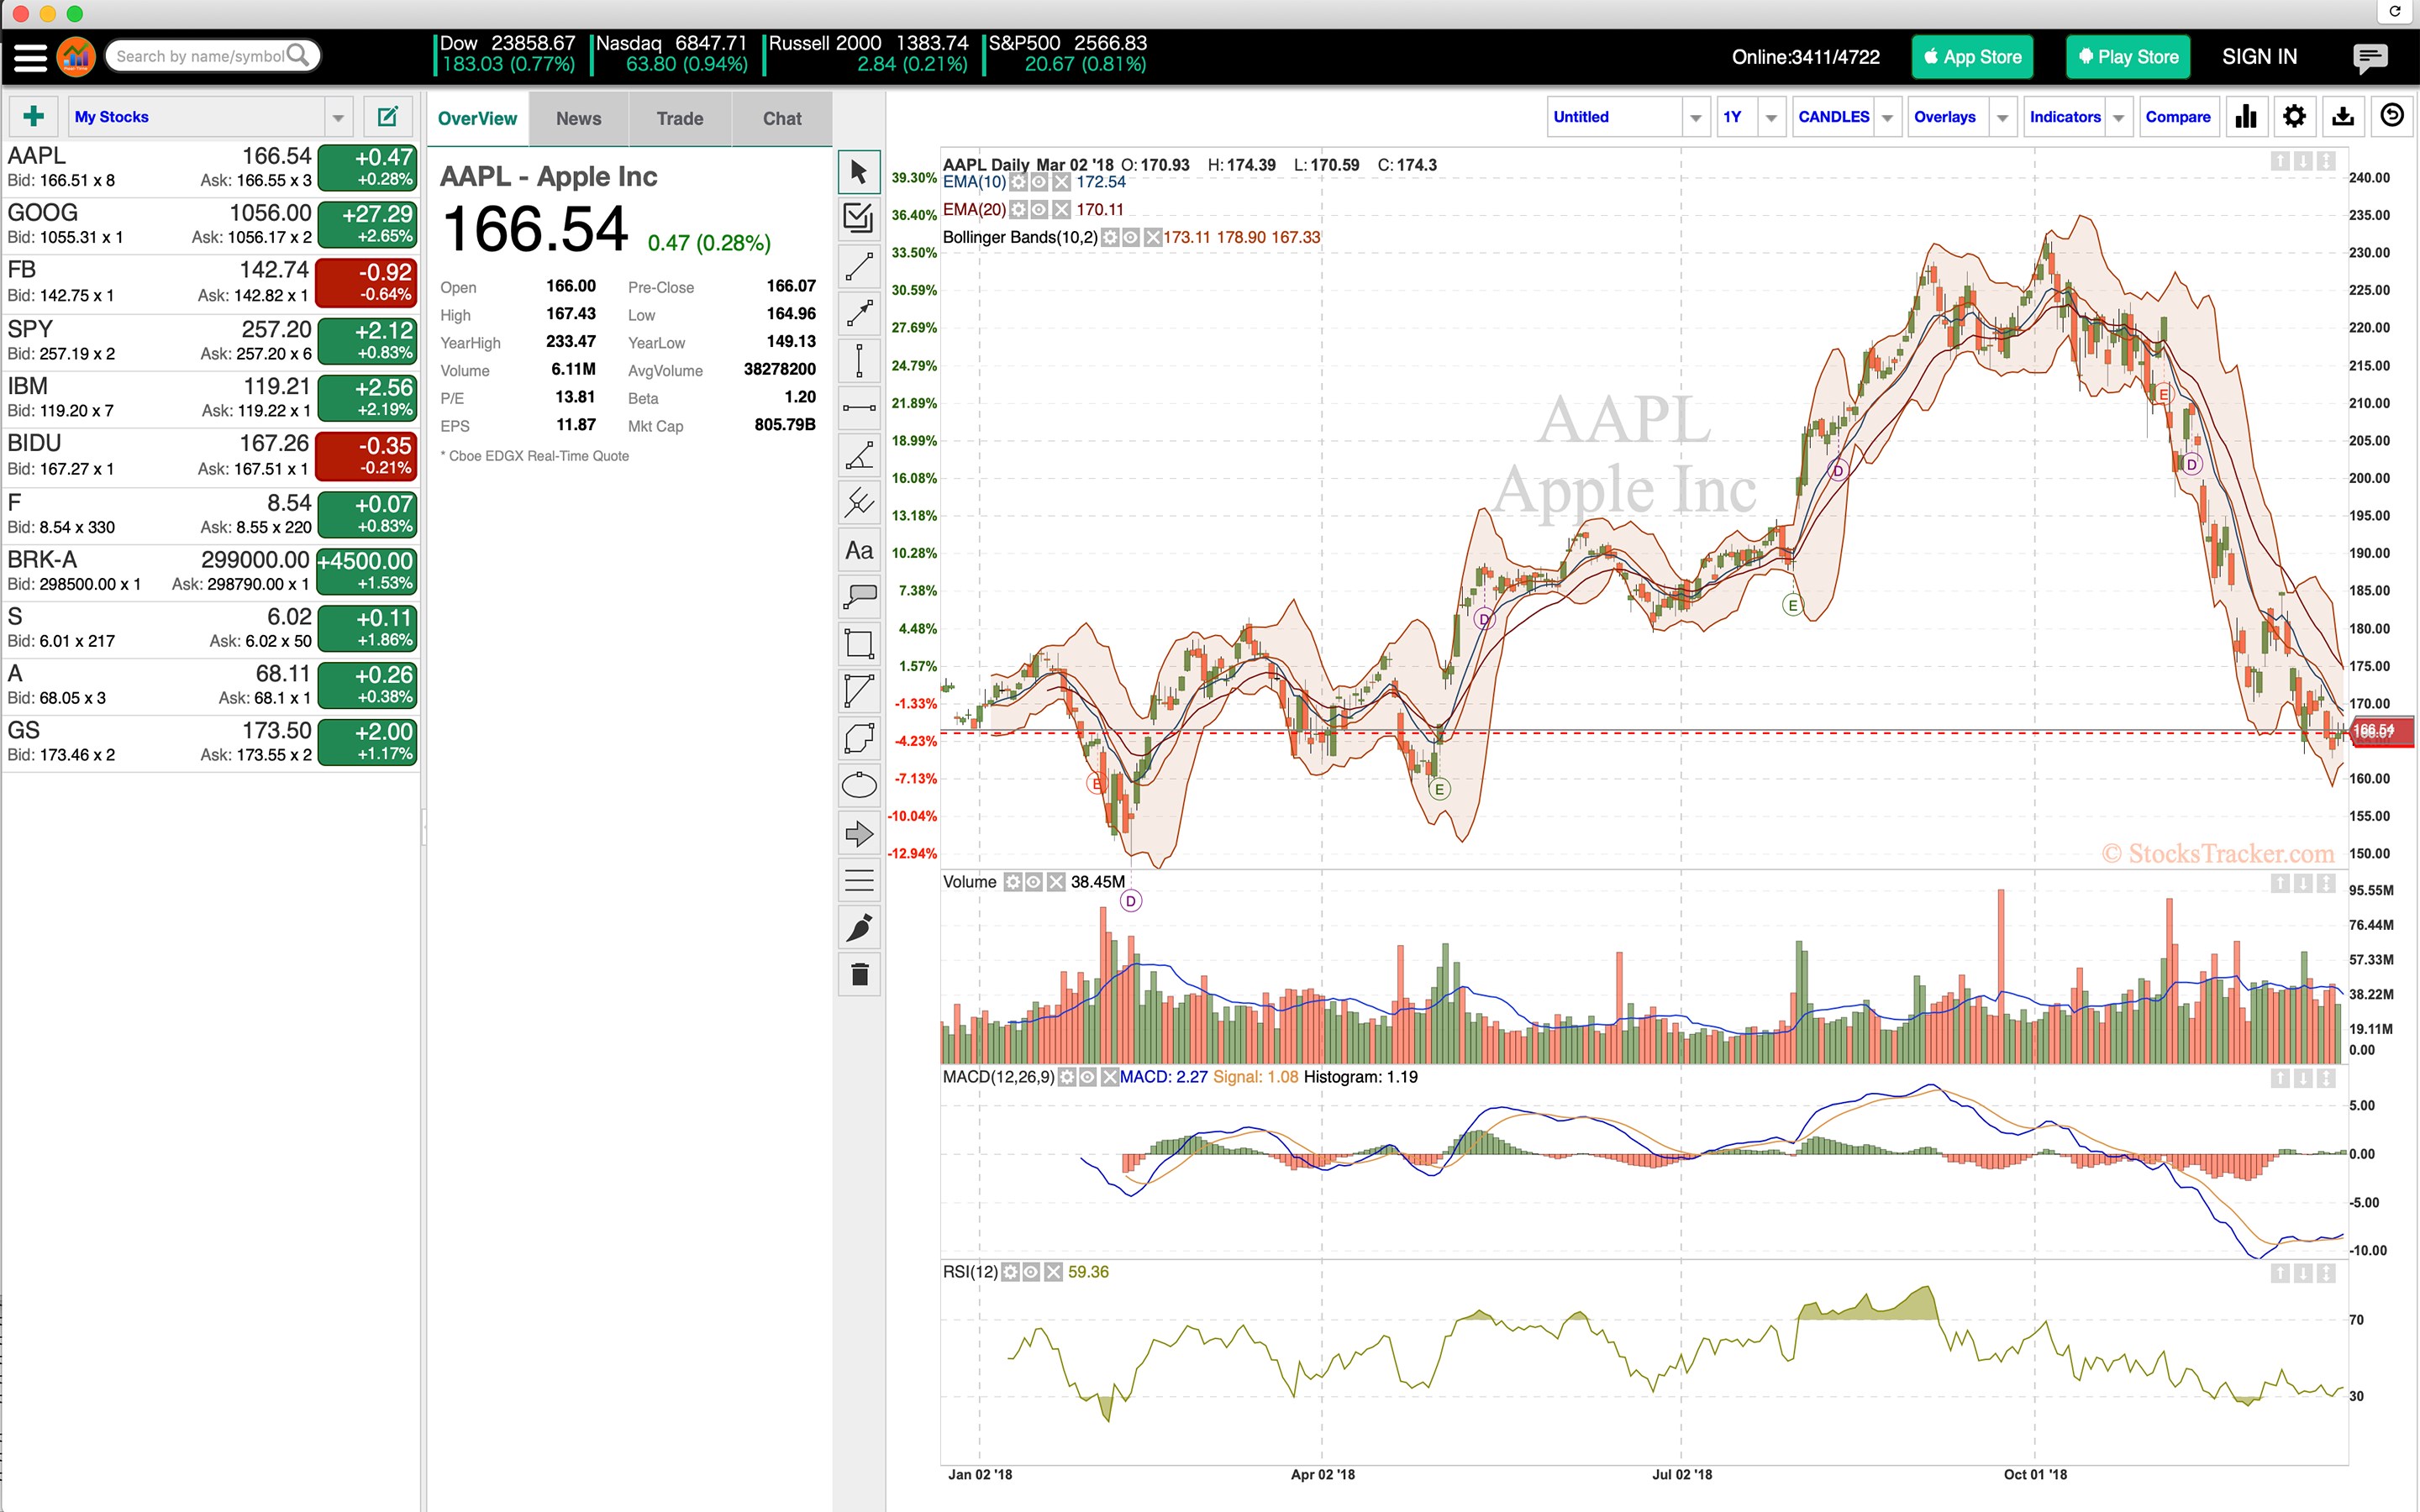The width and height of the screenshot is (2420, 1512).
Task: Open the chat message icon top right
Action: tap(2369, 57)
